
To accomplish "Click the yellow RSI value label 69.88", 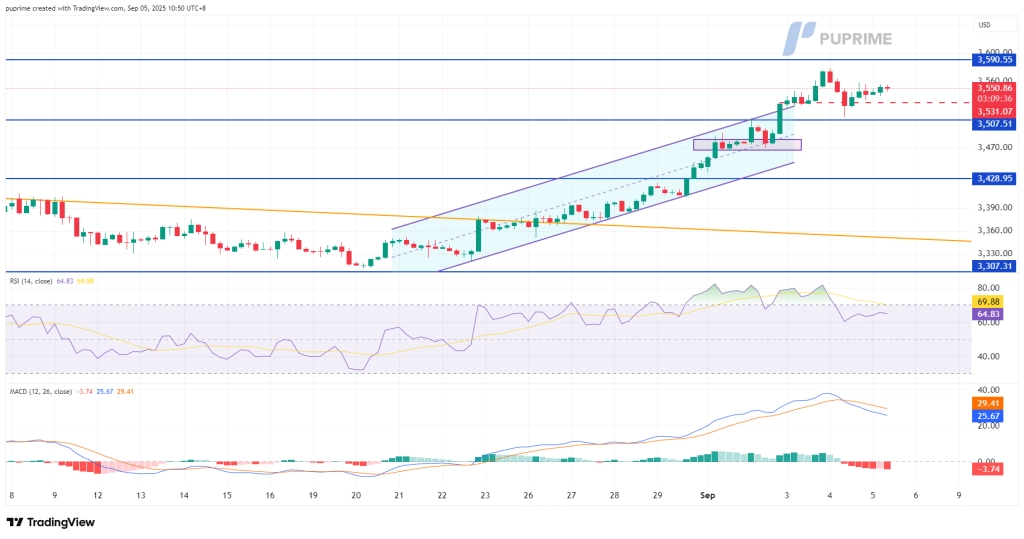I will tap(988, 302).
